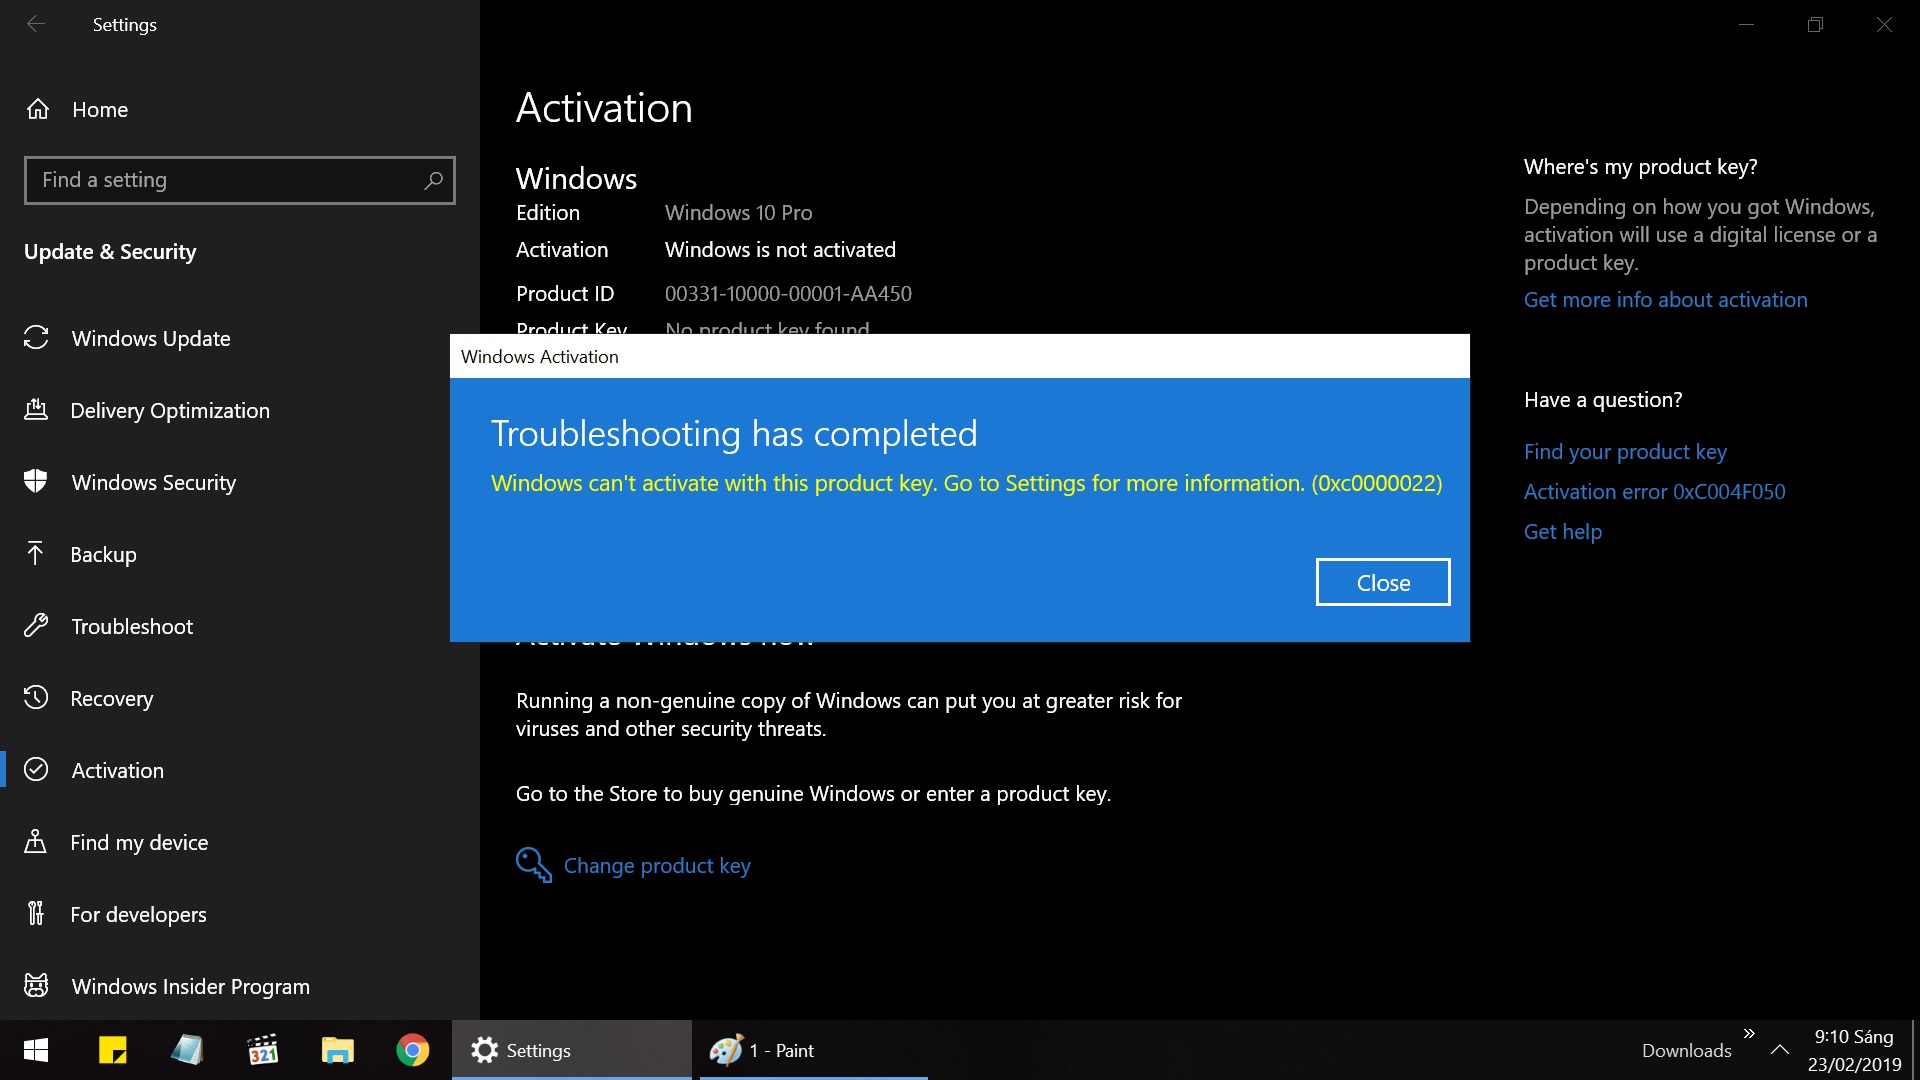The image size is (1920, 1080).
Task: Click the Settings taskbar button
Action: click(x=572, y=1050)
